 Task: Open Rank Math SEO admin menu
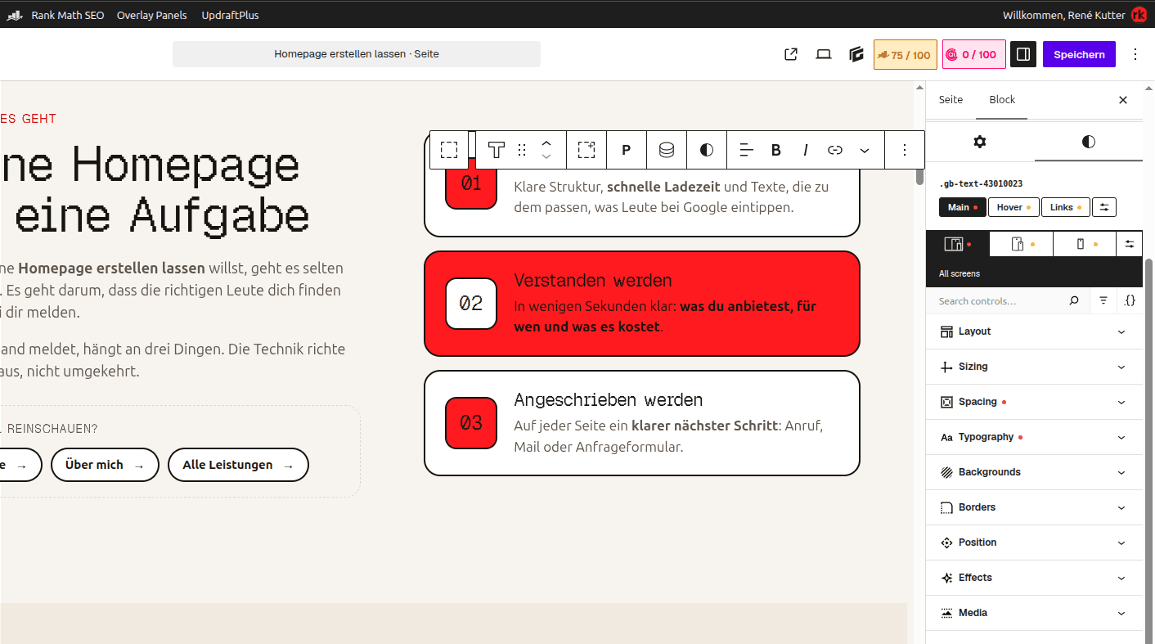[x=56, y=15]
